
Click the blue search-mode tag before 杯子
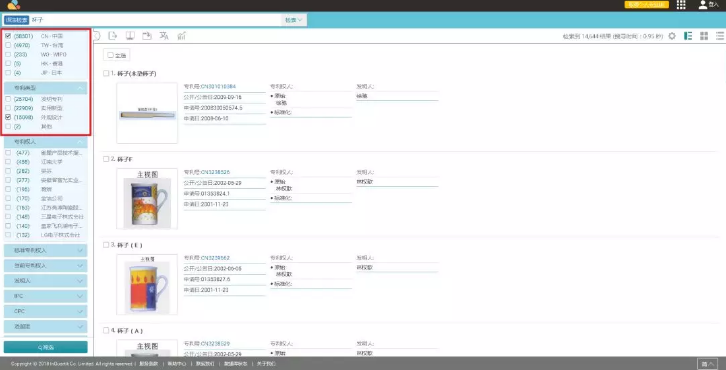click(16, 20)
